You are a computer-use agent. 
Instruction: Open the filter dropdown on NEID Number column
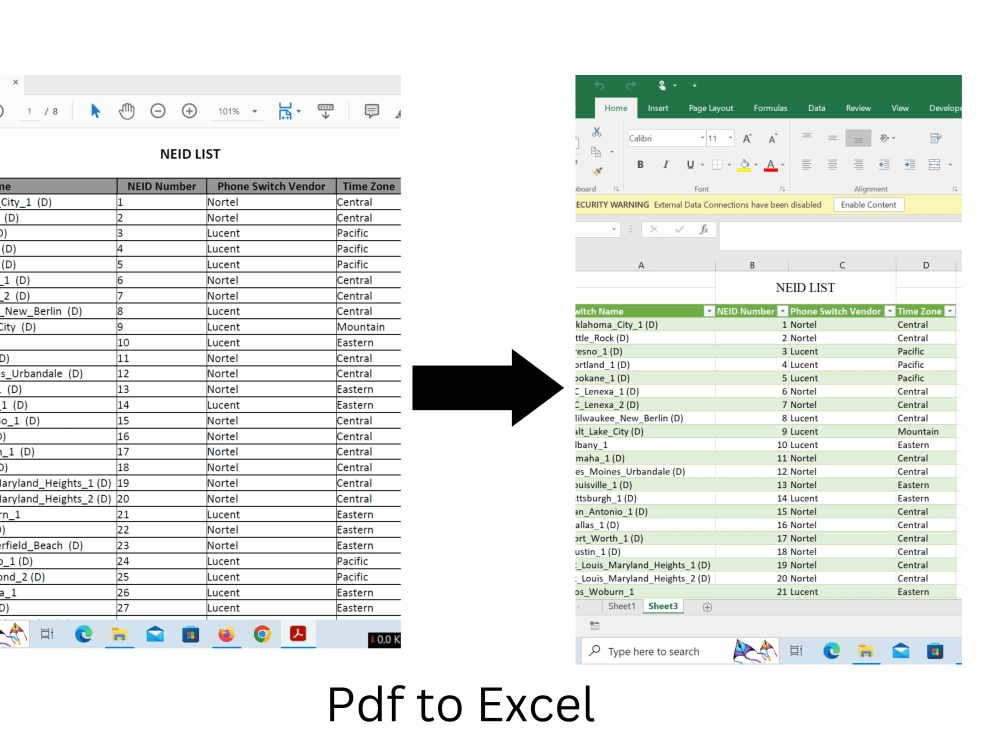tap(781, 310)
